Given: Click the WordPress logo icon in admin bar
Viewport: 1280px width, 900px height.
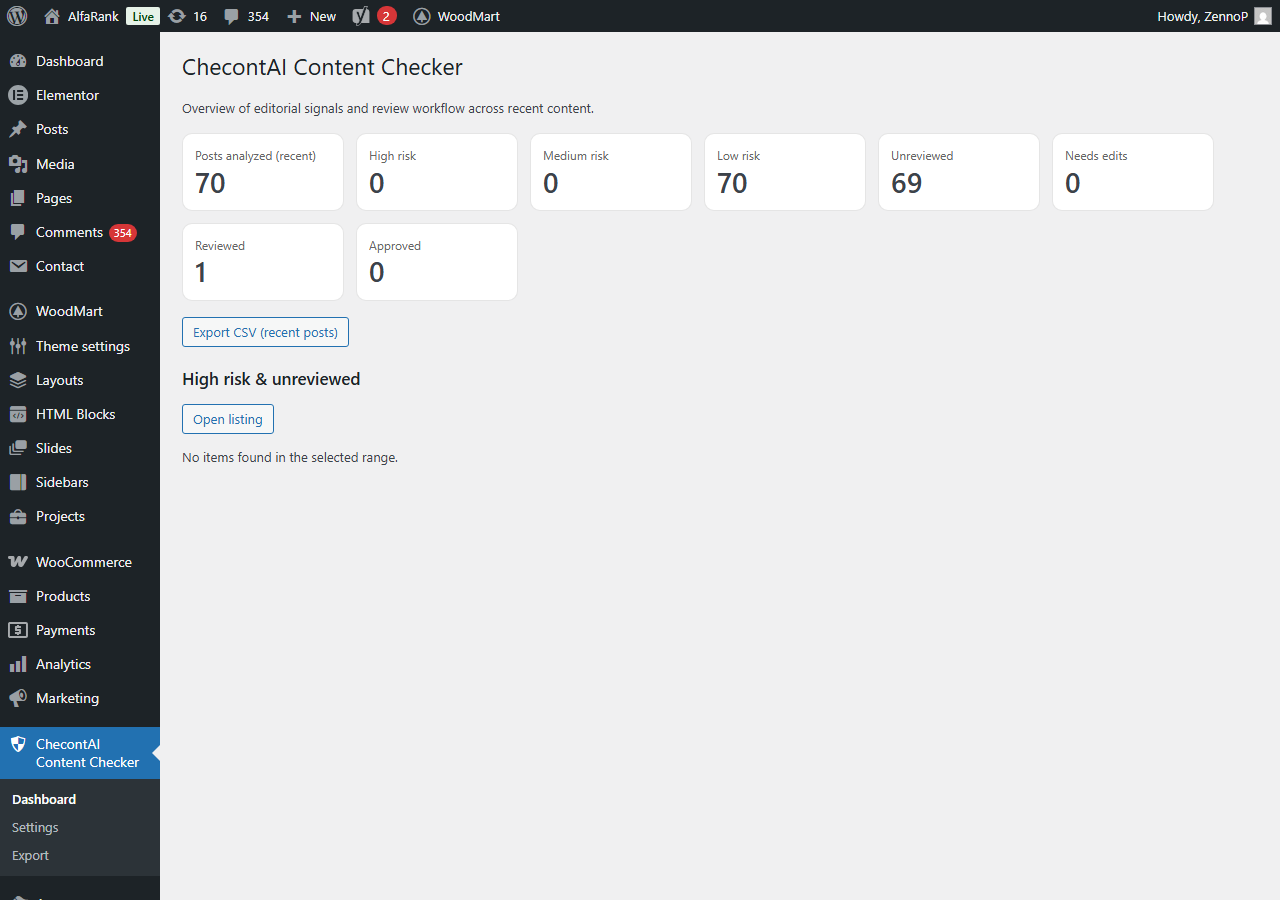Looking at the screenshot, I should pos(17,16).
